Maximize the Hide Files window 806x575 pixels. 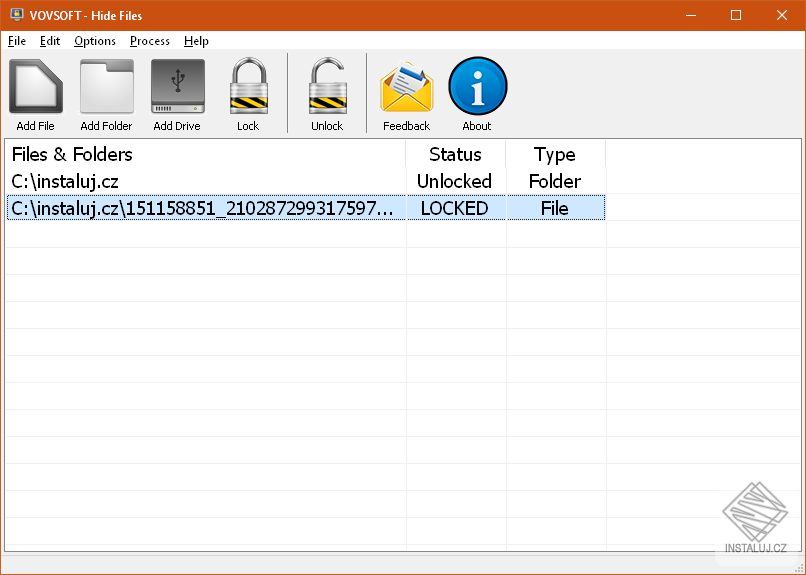[736, 15]
